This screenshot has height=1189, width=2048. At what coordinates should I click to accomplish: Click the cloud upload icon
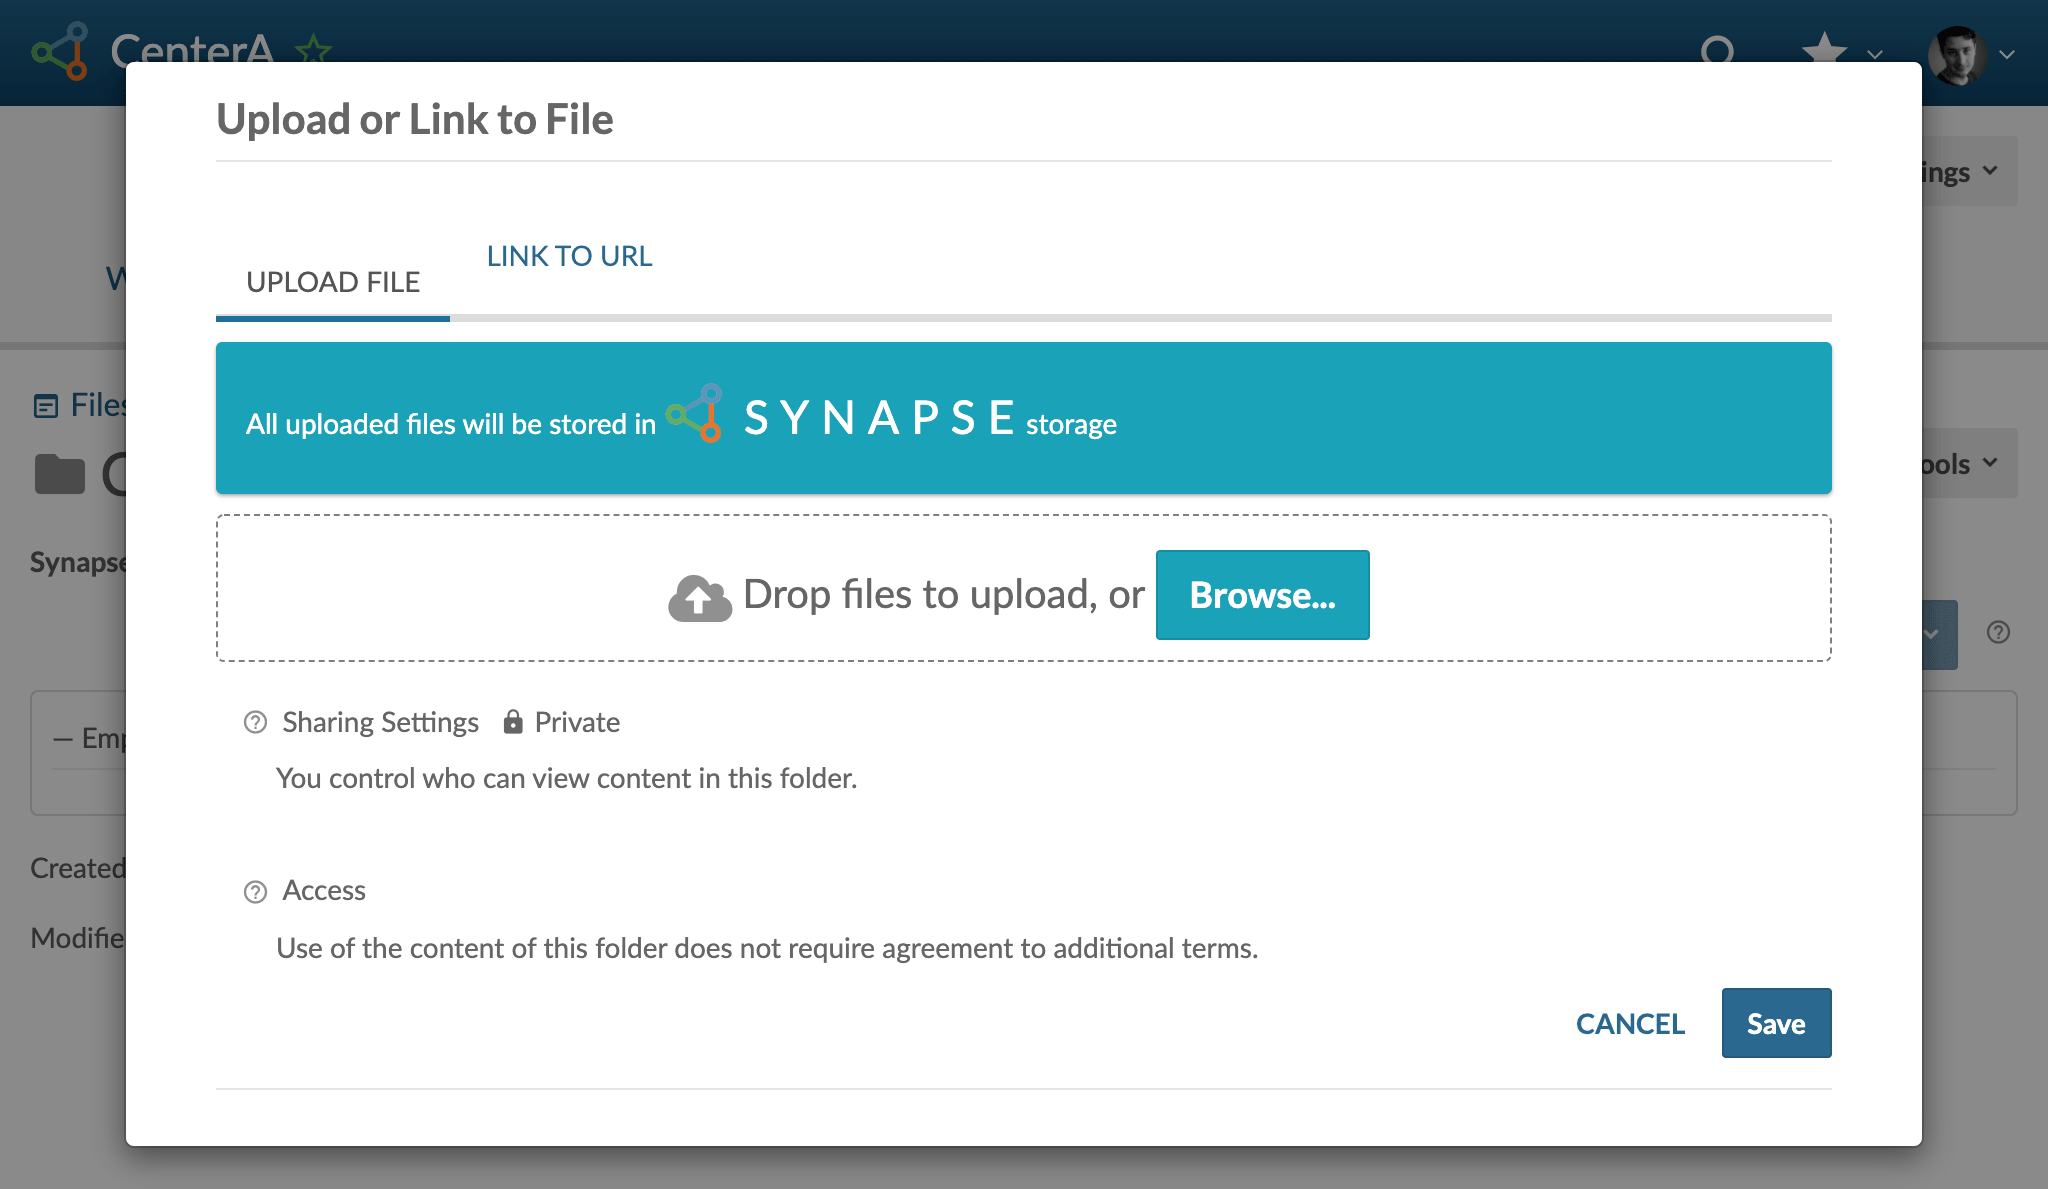(699, 597)
